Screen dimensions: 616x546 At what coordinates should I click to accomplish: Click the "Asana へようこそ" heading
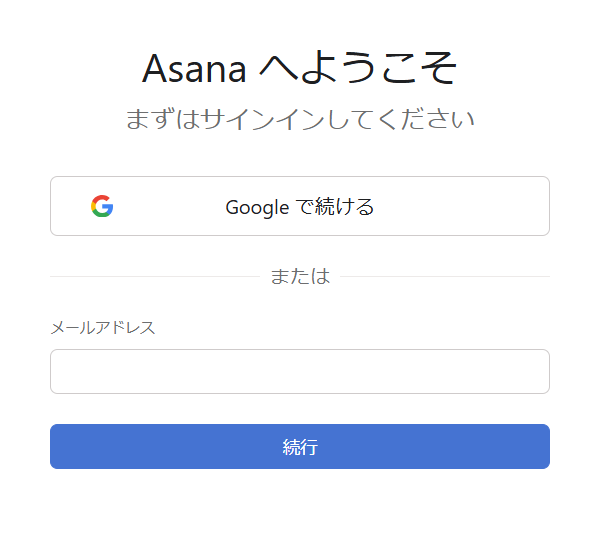(x=300, y=68)
